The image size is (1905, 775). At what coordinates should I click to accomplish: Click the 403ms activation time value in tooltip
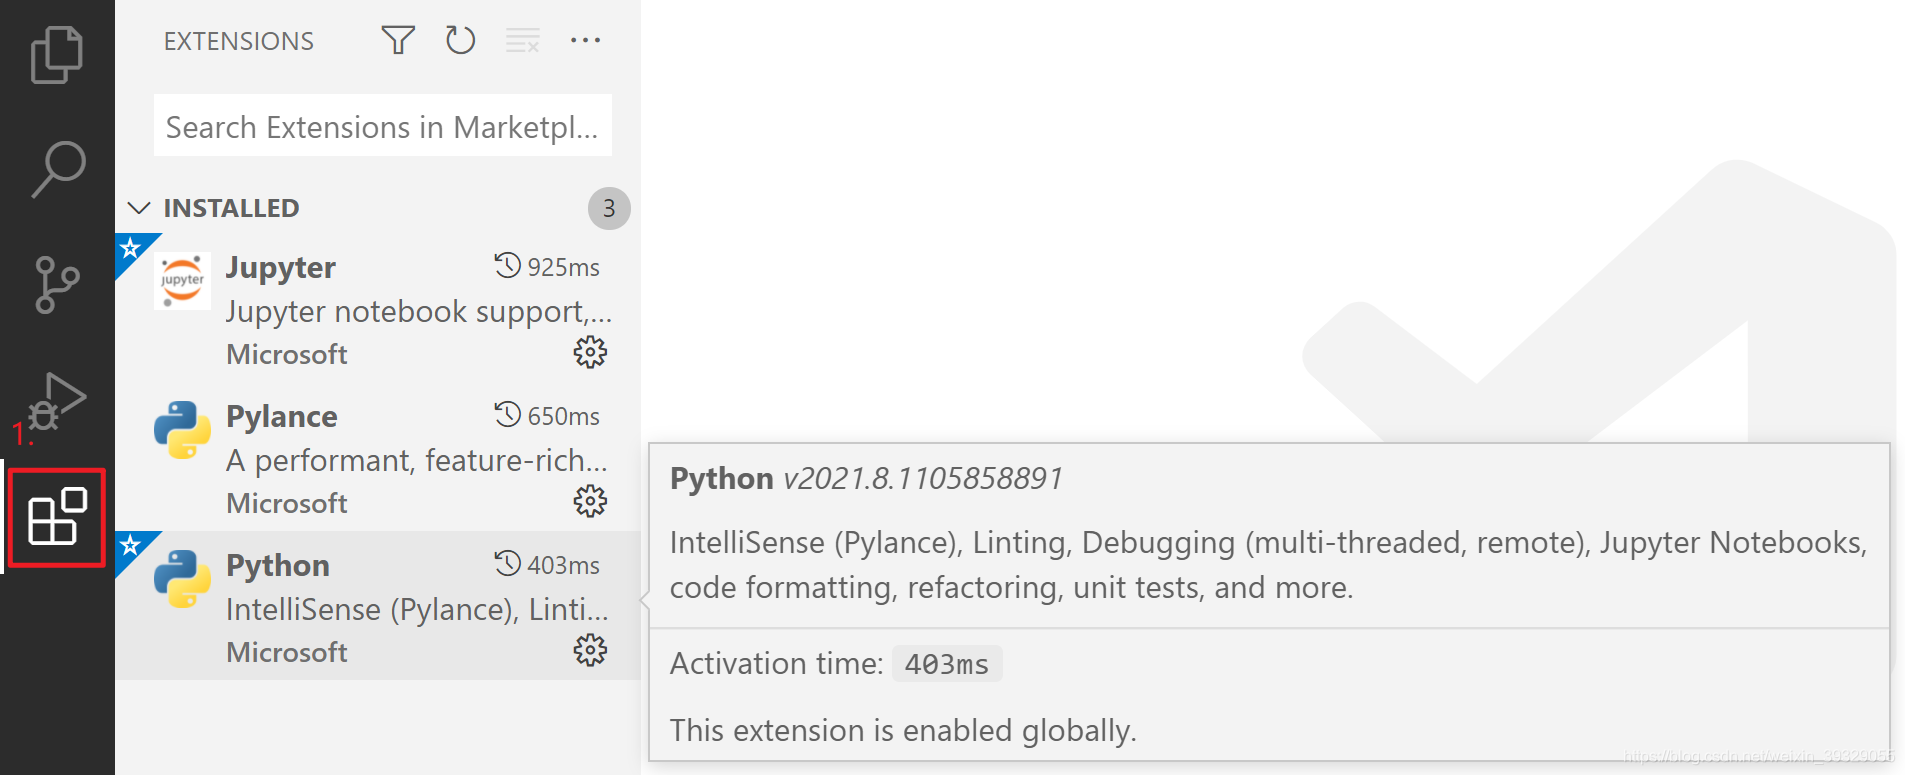pos(947,664)
